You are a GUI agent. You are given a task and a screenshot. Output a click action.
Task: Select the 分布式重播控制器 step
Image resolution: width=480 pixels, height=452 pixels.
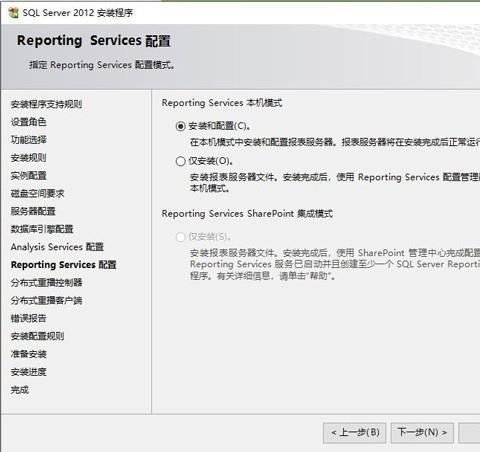pyautogui.click(x=46, y=283)
